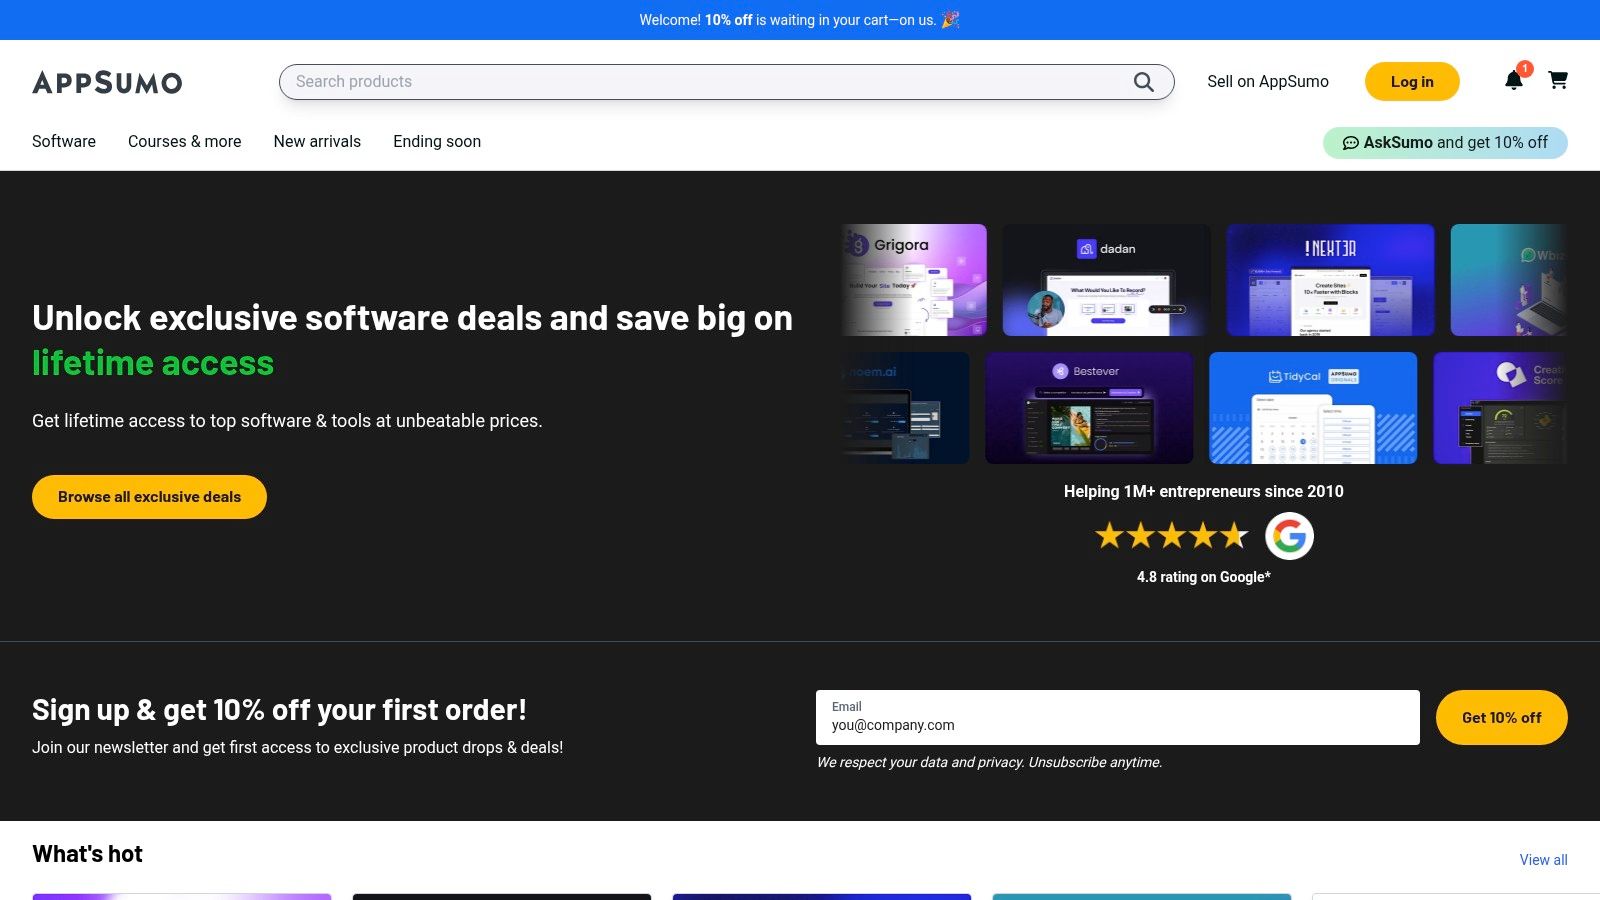Click the AppSumo logo
Screen dimensions: 1600x900
[x=107, y=82]
